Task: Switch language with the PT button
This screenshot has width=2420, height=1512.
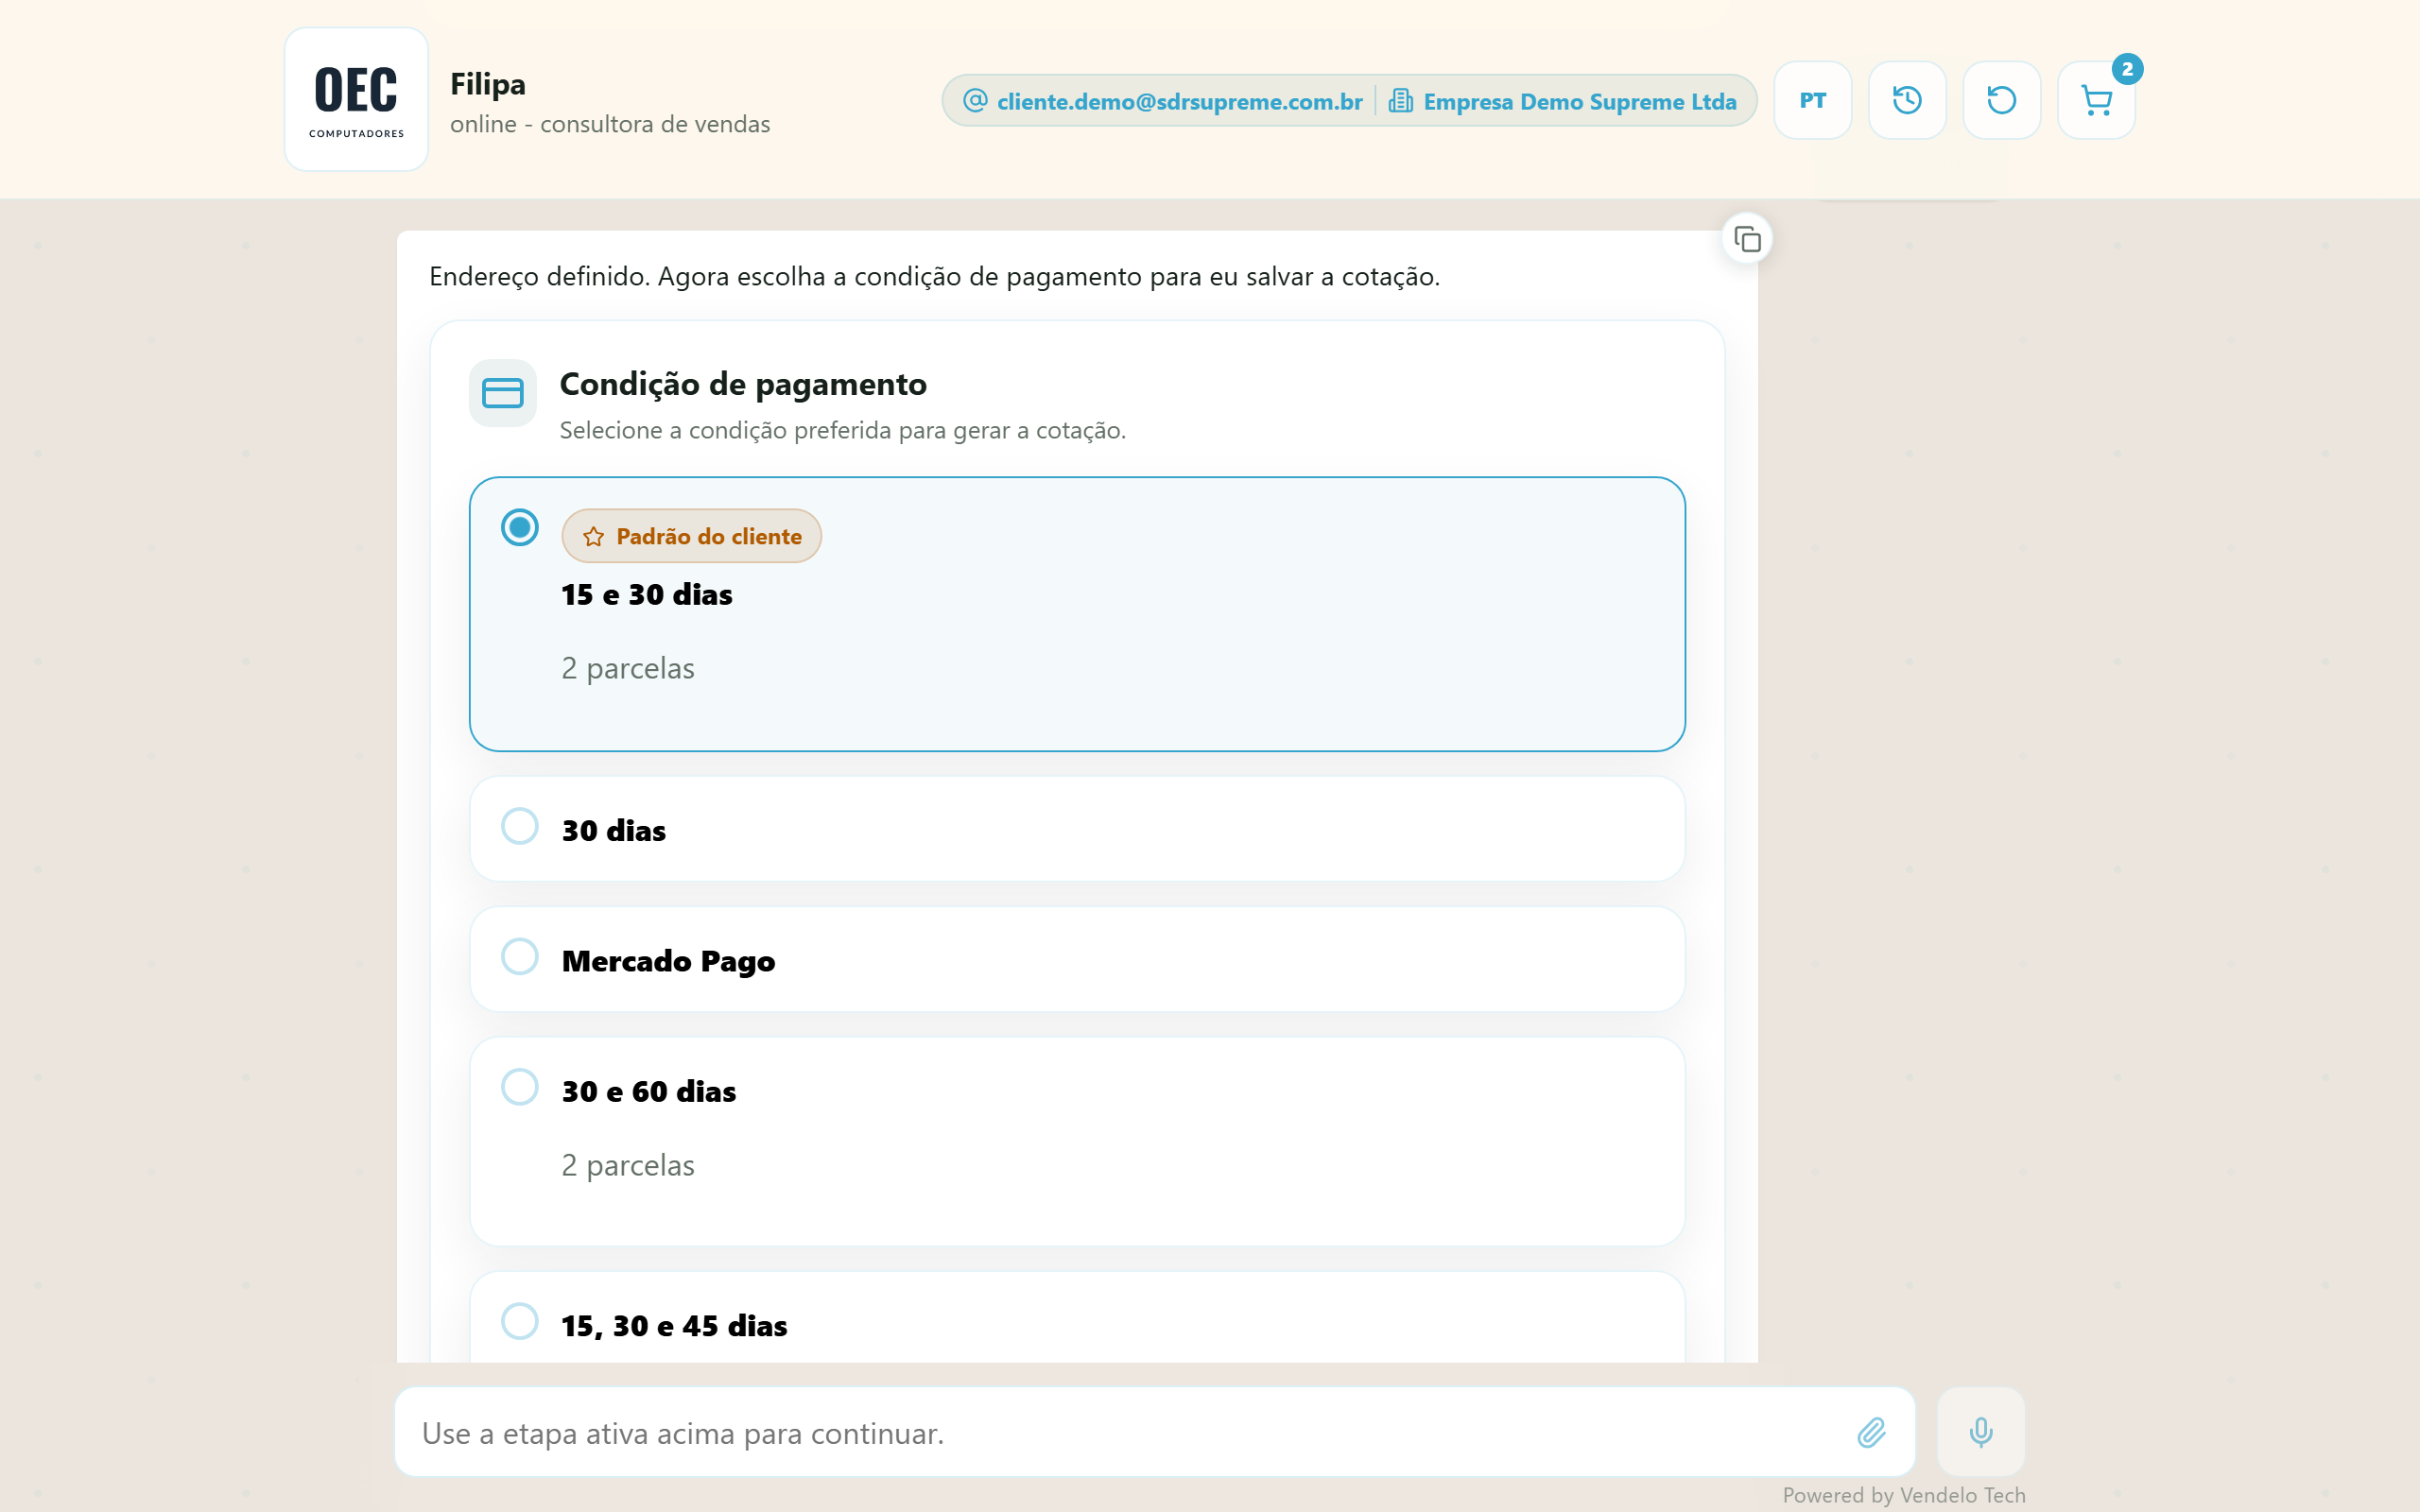Action: tap(1812, 100)
